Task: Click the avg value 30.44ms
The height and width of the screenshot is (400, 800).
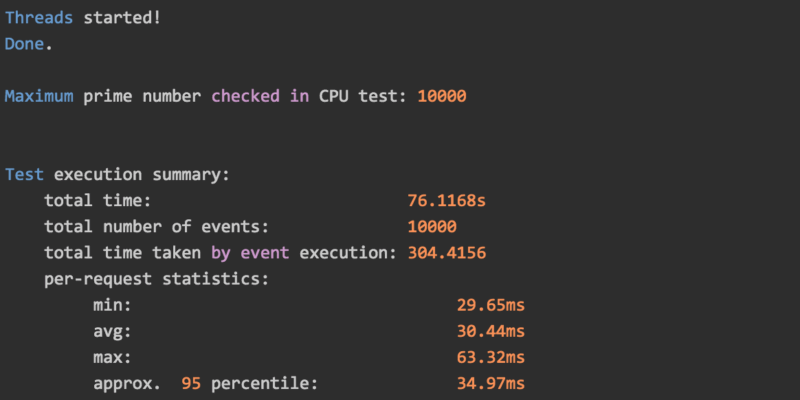Action: tap(490, 331)
